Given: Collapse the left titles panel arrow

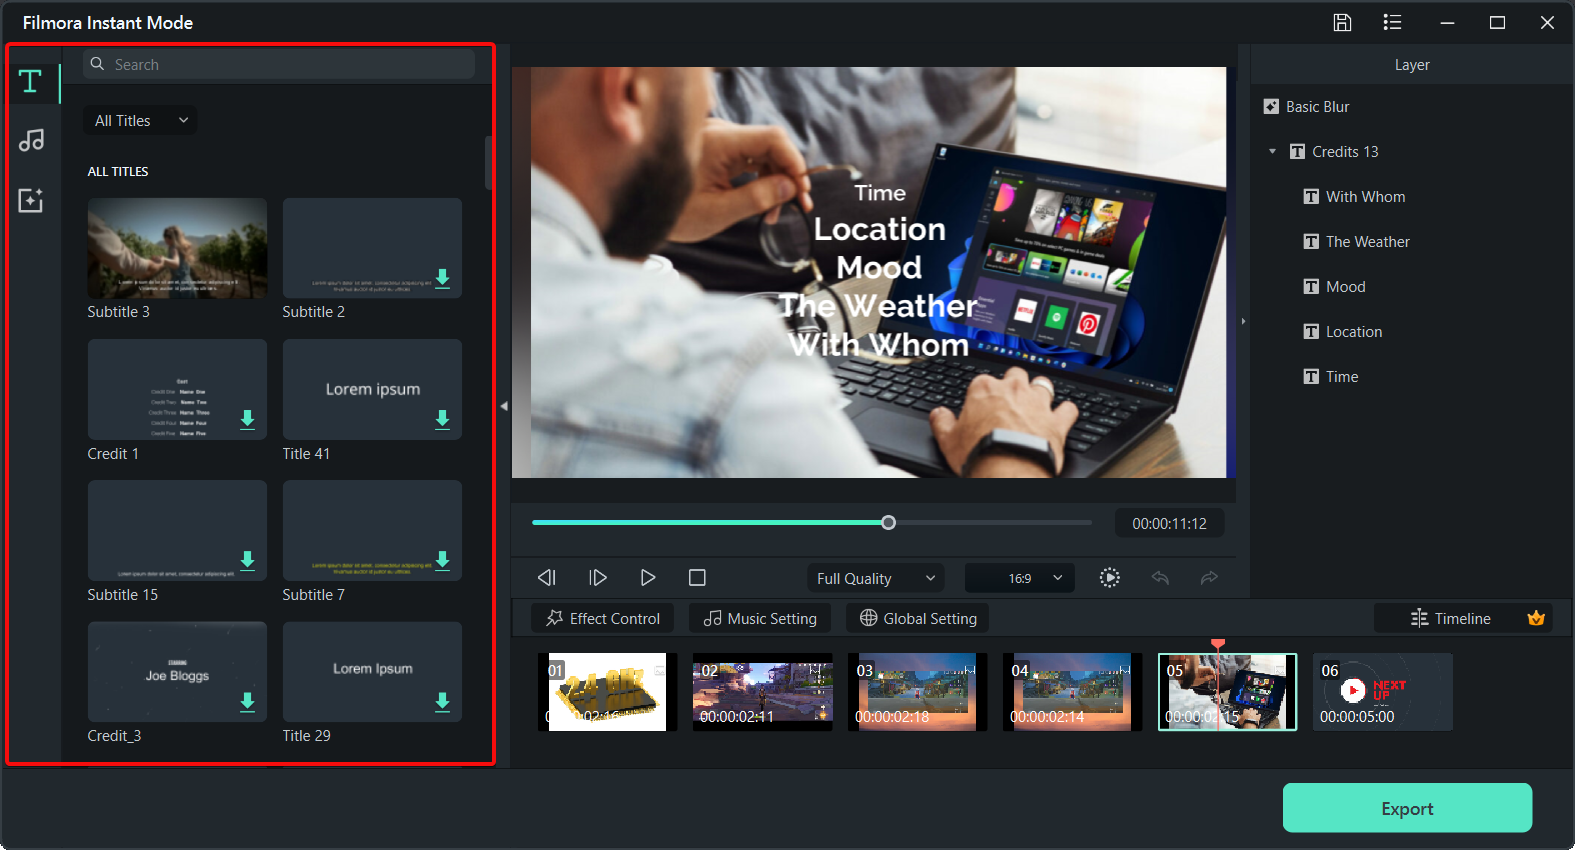Looking at the screenshot, I should coord(504,406).
